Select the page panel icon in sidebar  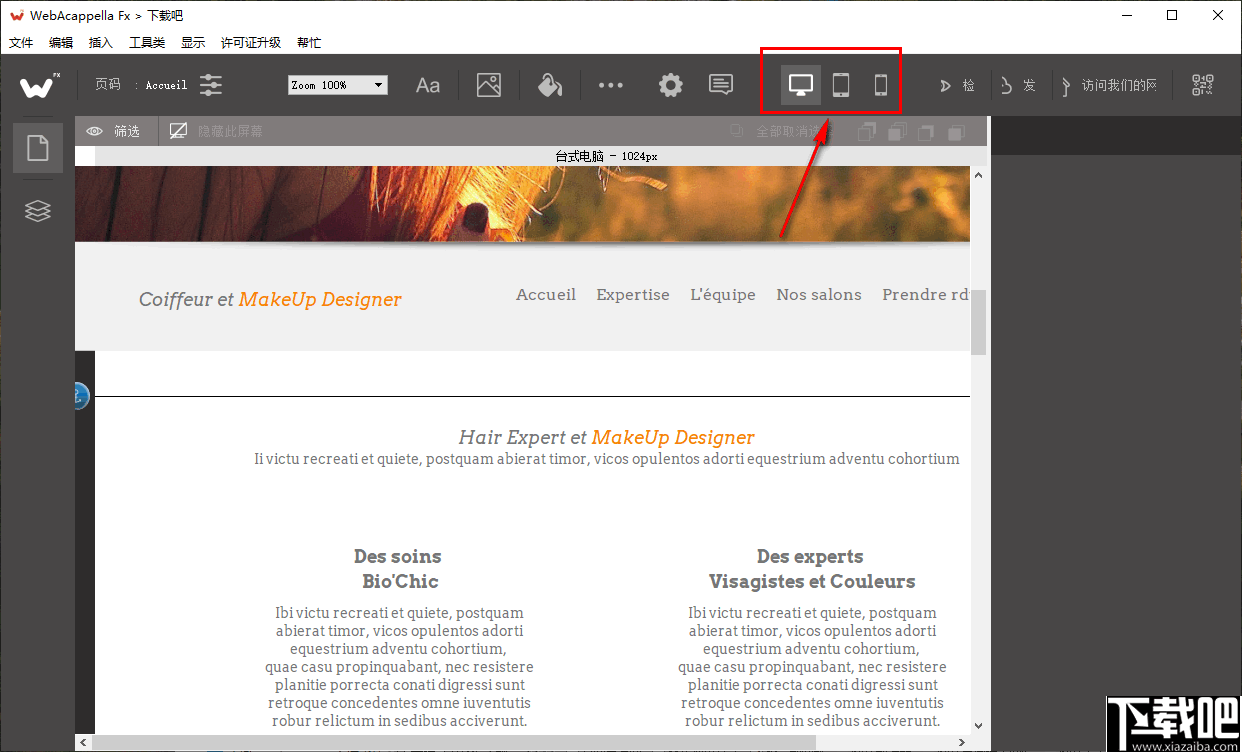[38, 148]
